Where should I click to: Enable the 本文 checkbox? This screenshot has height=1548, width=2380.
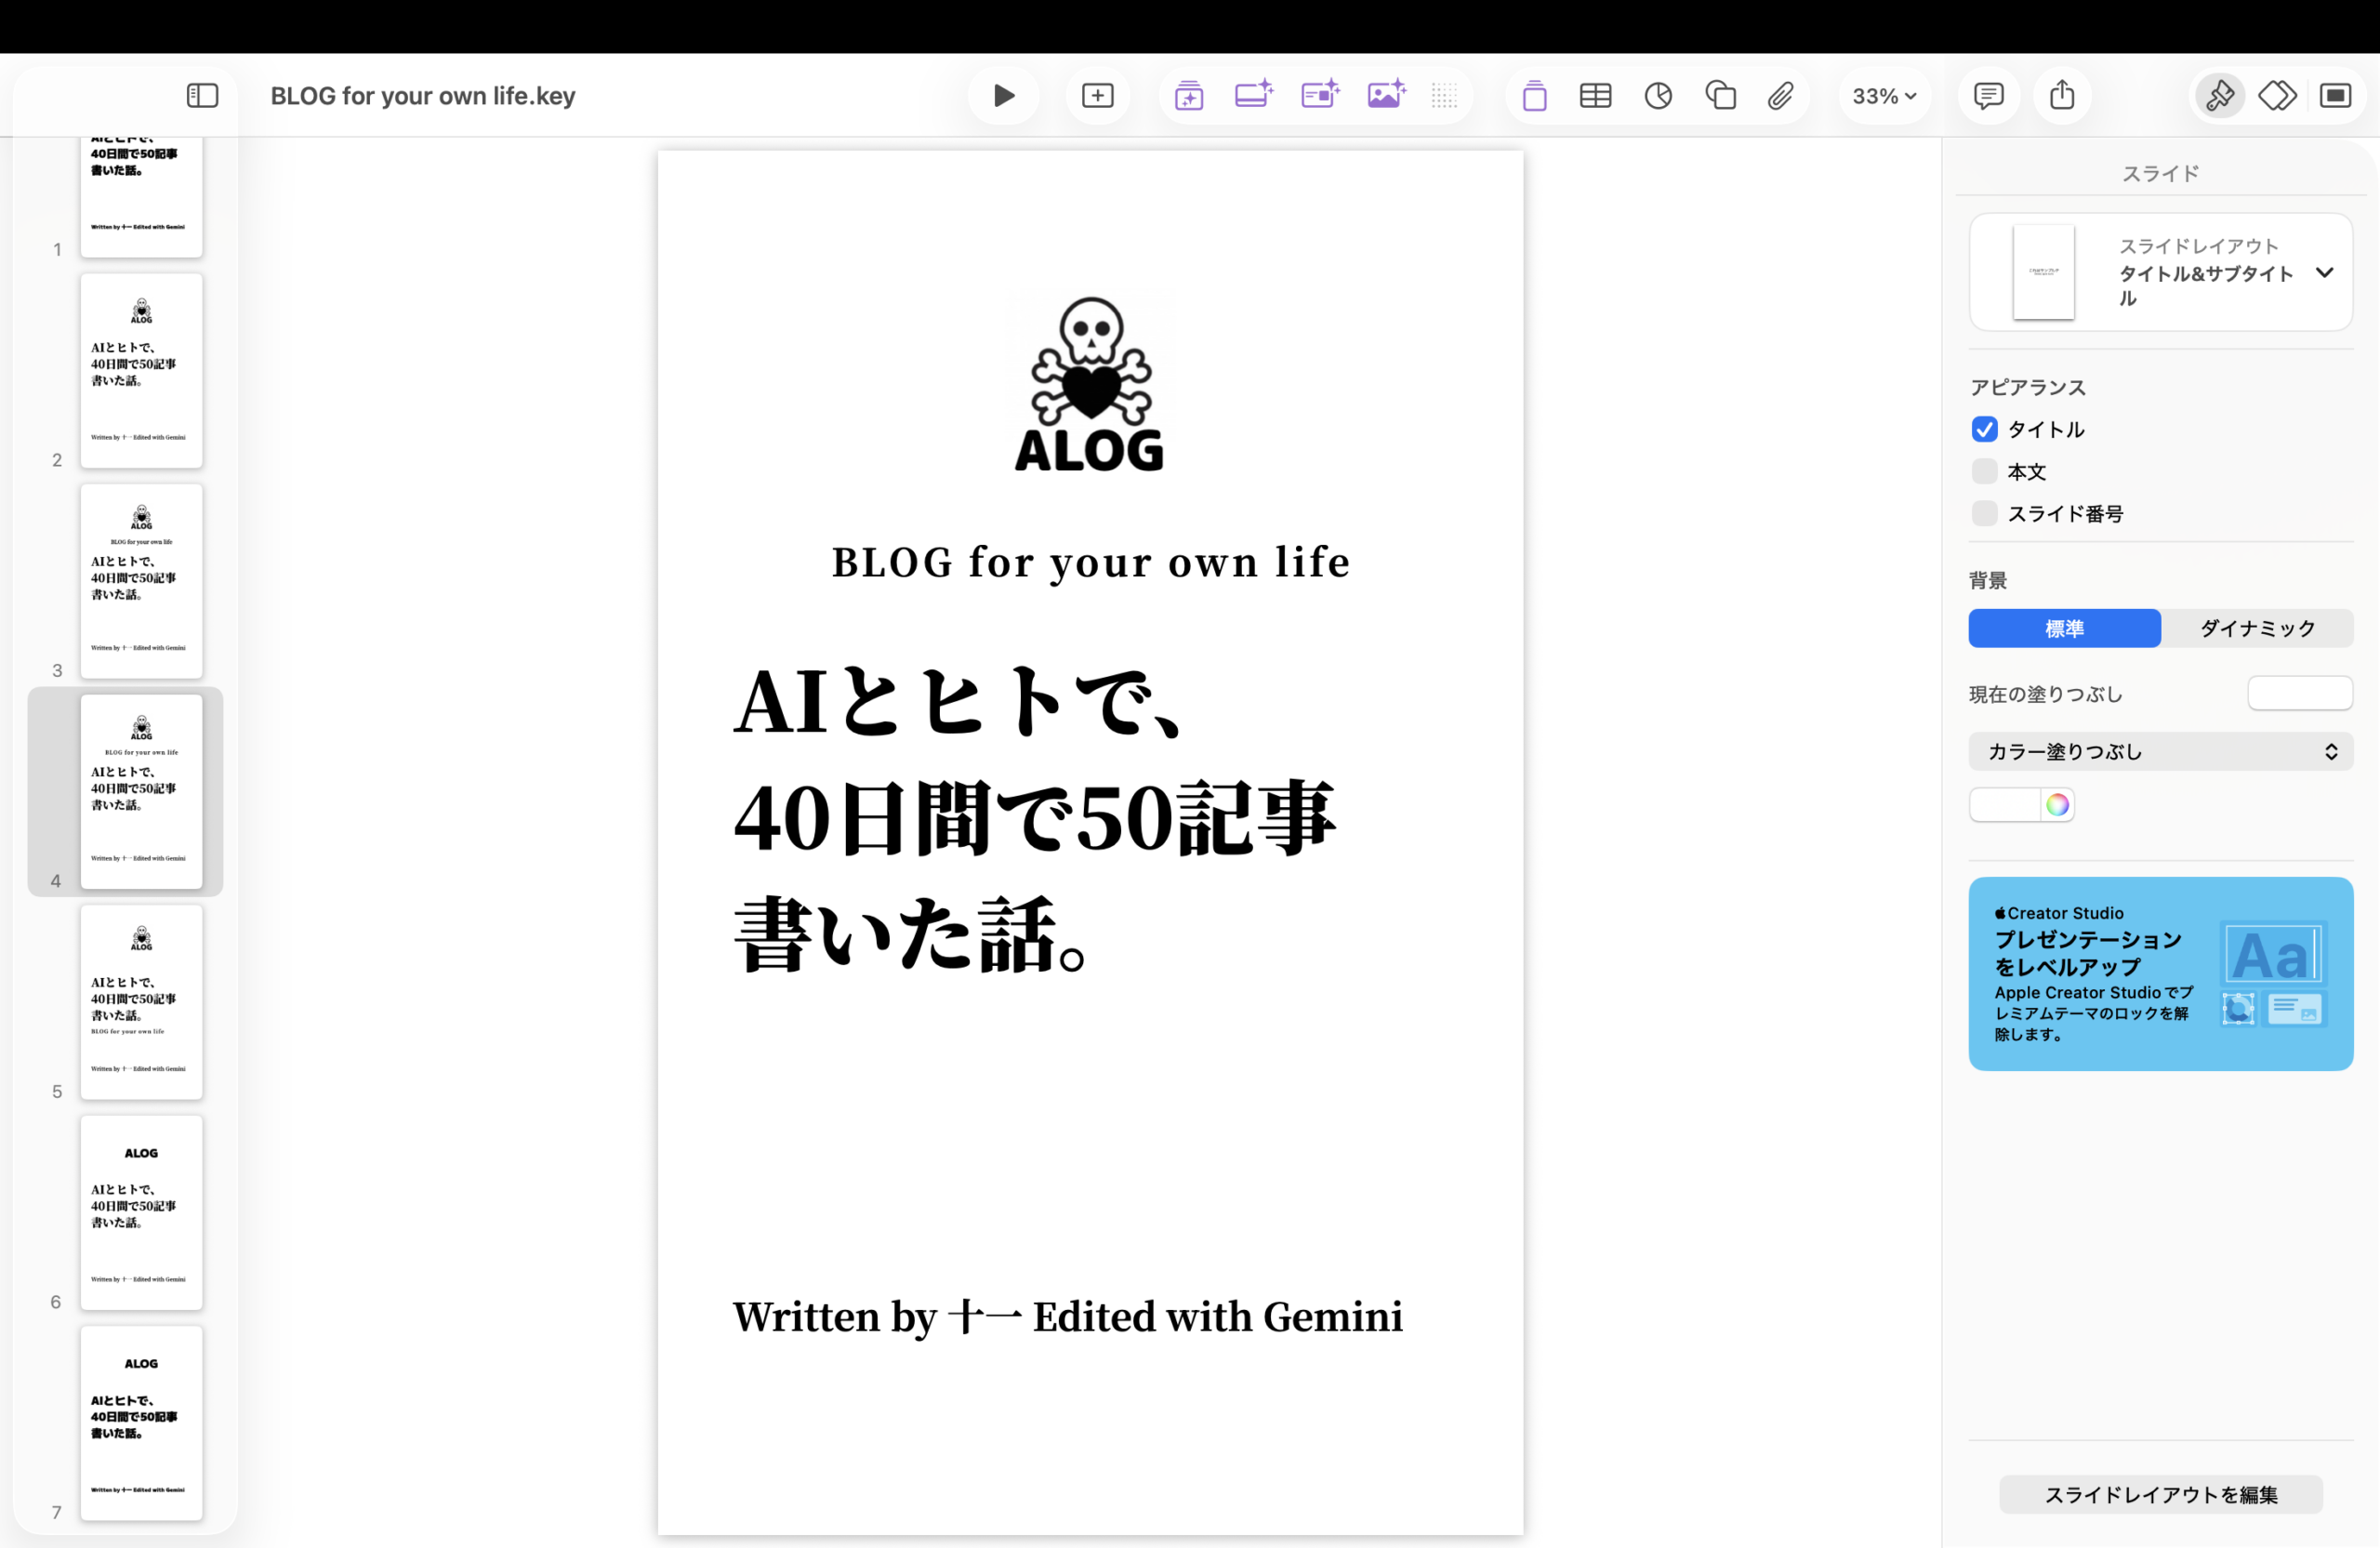pos(1984,471)
